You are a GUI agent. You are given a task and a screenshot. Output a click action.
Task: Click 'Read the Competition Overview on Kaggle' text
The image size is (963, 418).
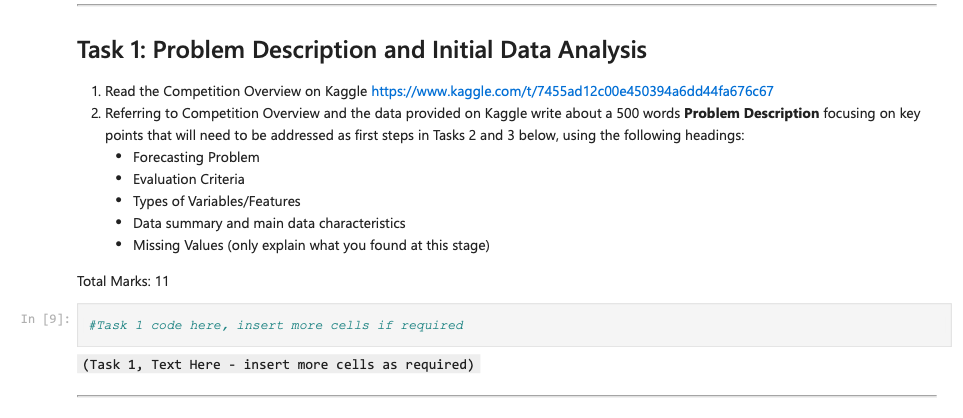tap(236, 91)
